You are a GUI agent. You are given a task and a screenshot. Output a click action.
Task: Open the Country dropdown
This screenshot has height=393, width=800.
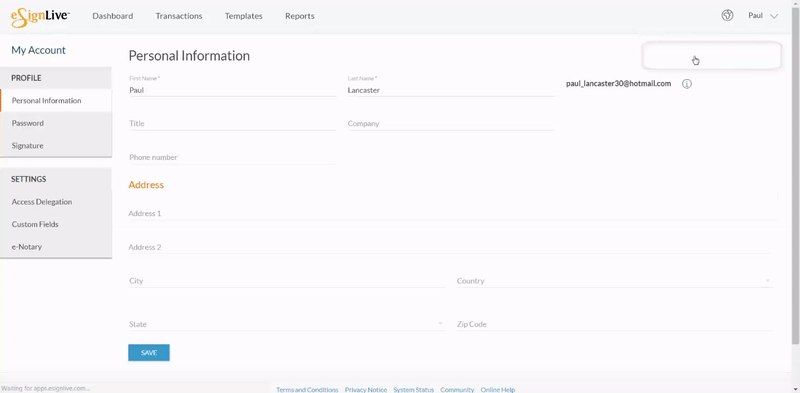coord(614,281)
